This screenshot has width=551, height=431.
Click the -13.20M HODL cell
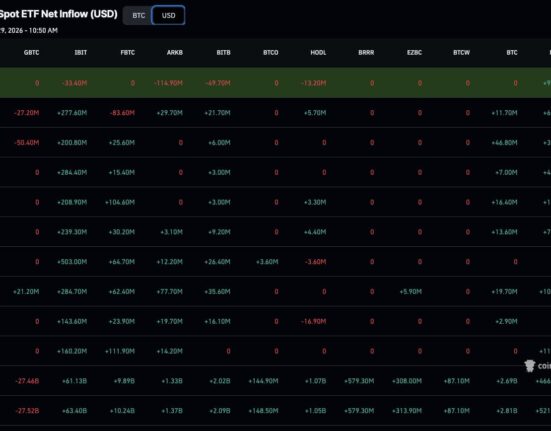click(x=313, y=83)
